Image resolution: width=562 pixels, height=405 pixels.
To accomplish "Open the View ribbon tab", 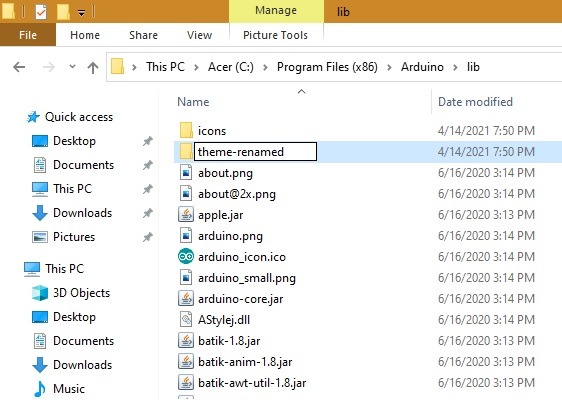I will (199, 35).
